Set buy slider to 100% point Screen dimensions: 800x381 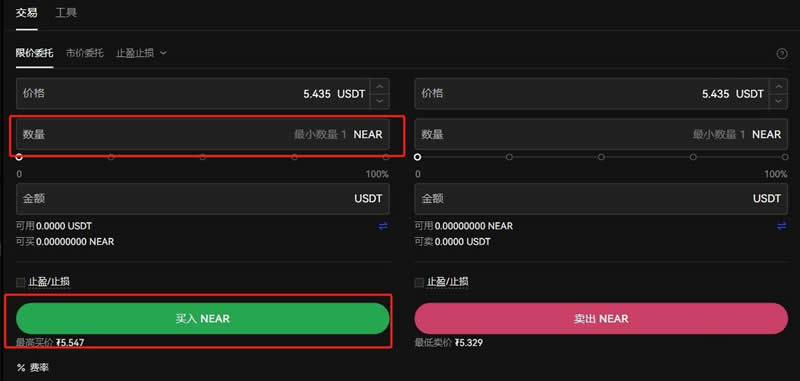click(386, 157)
